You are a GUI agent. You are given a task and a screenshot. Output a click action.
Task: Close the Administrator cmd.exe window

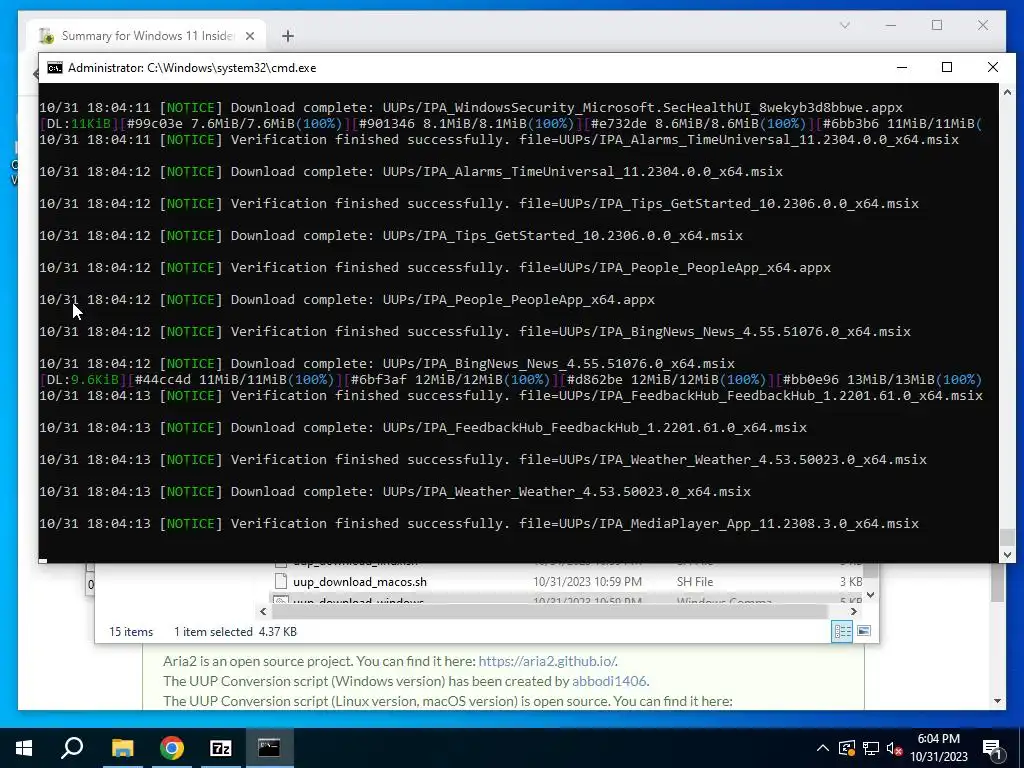pos(993,67)
